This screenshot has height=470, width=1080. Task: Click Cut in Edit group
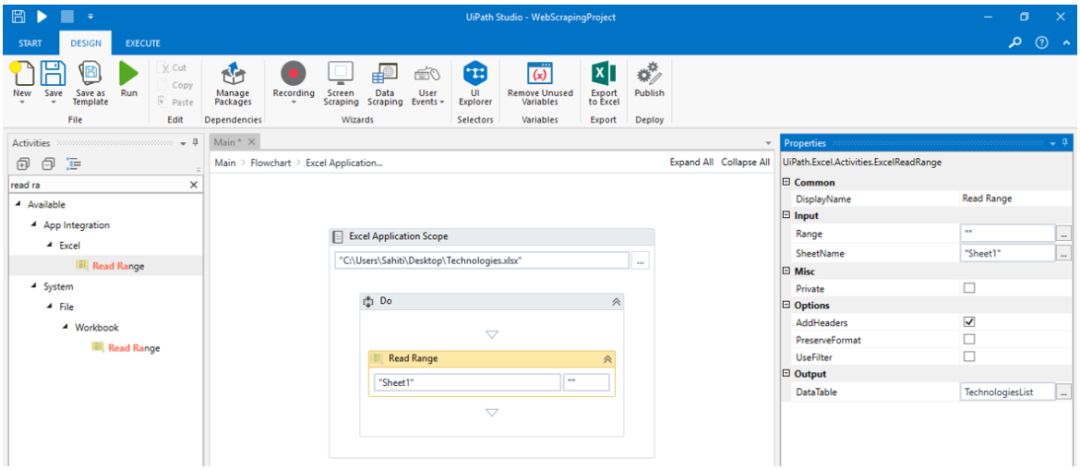174,68
